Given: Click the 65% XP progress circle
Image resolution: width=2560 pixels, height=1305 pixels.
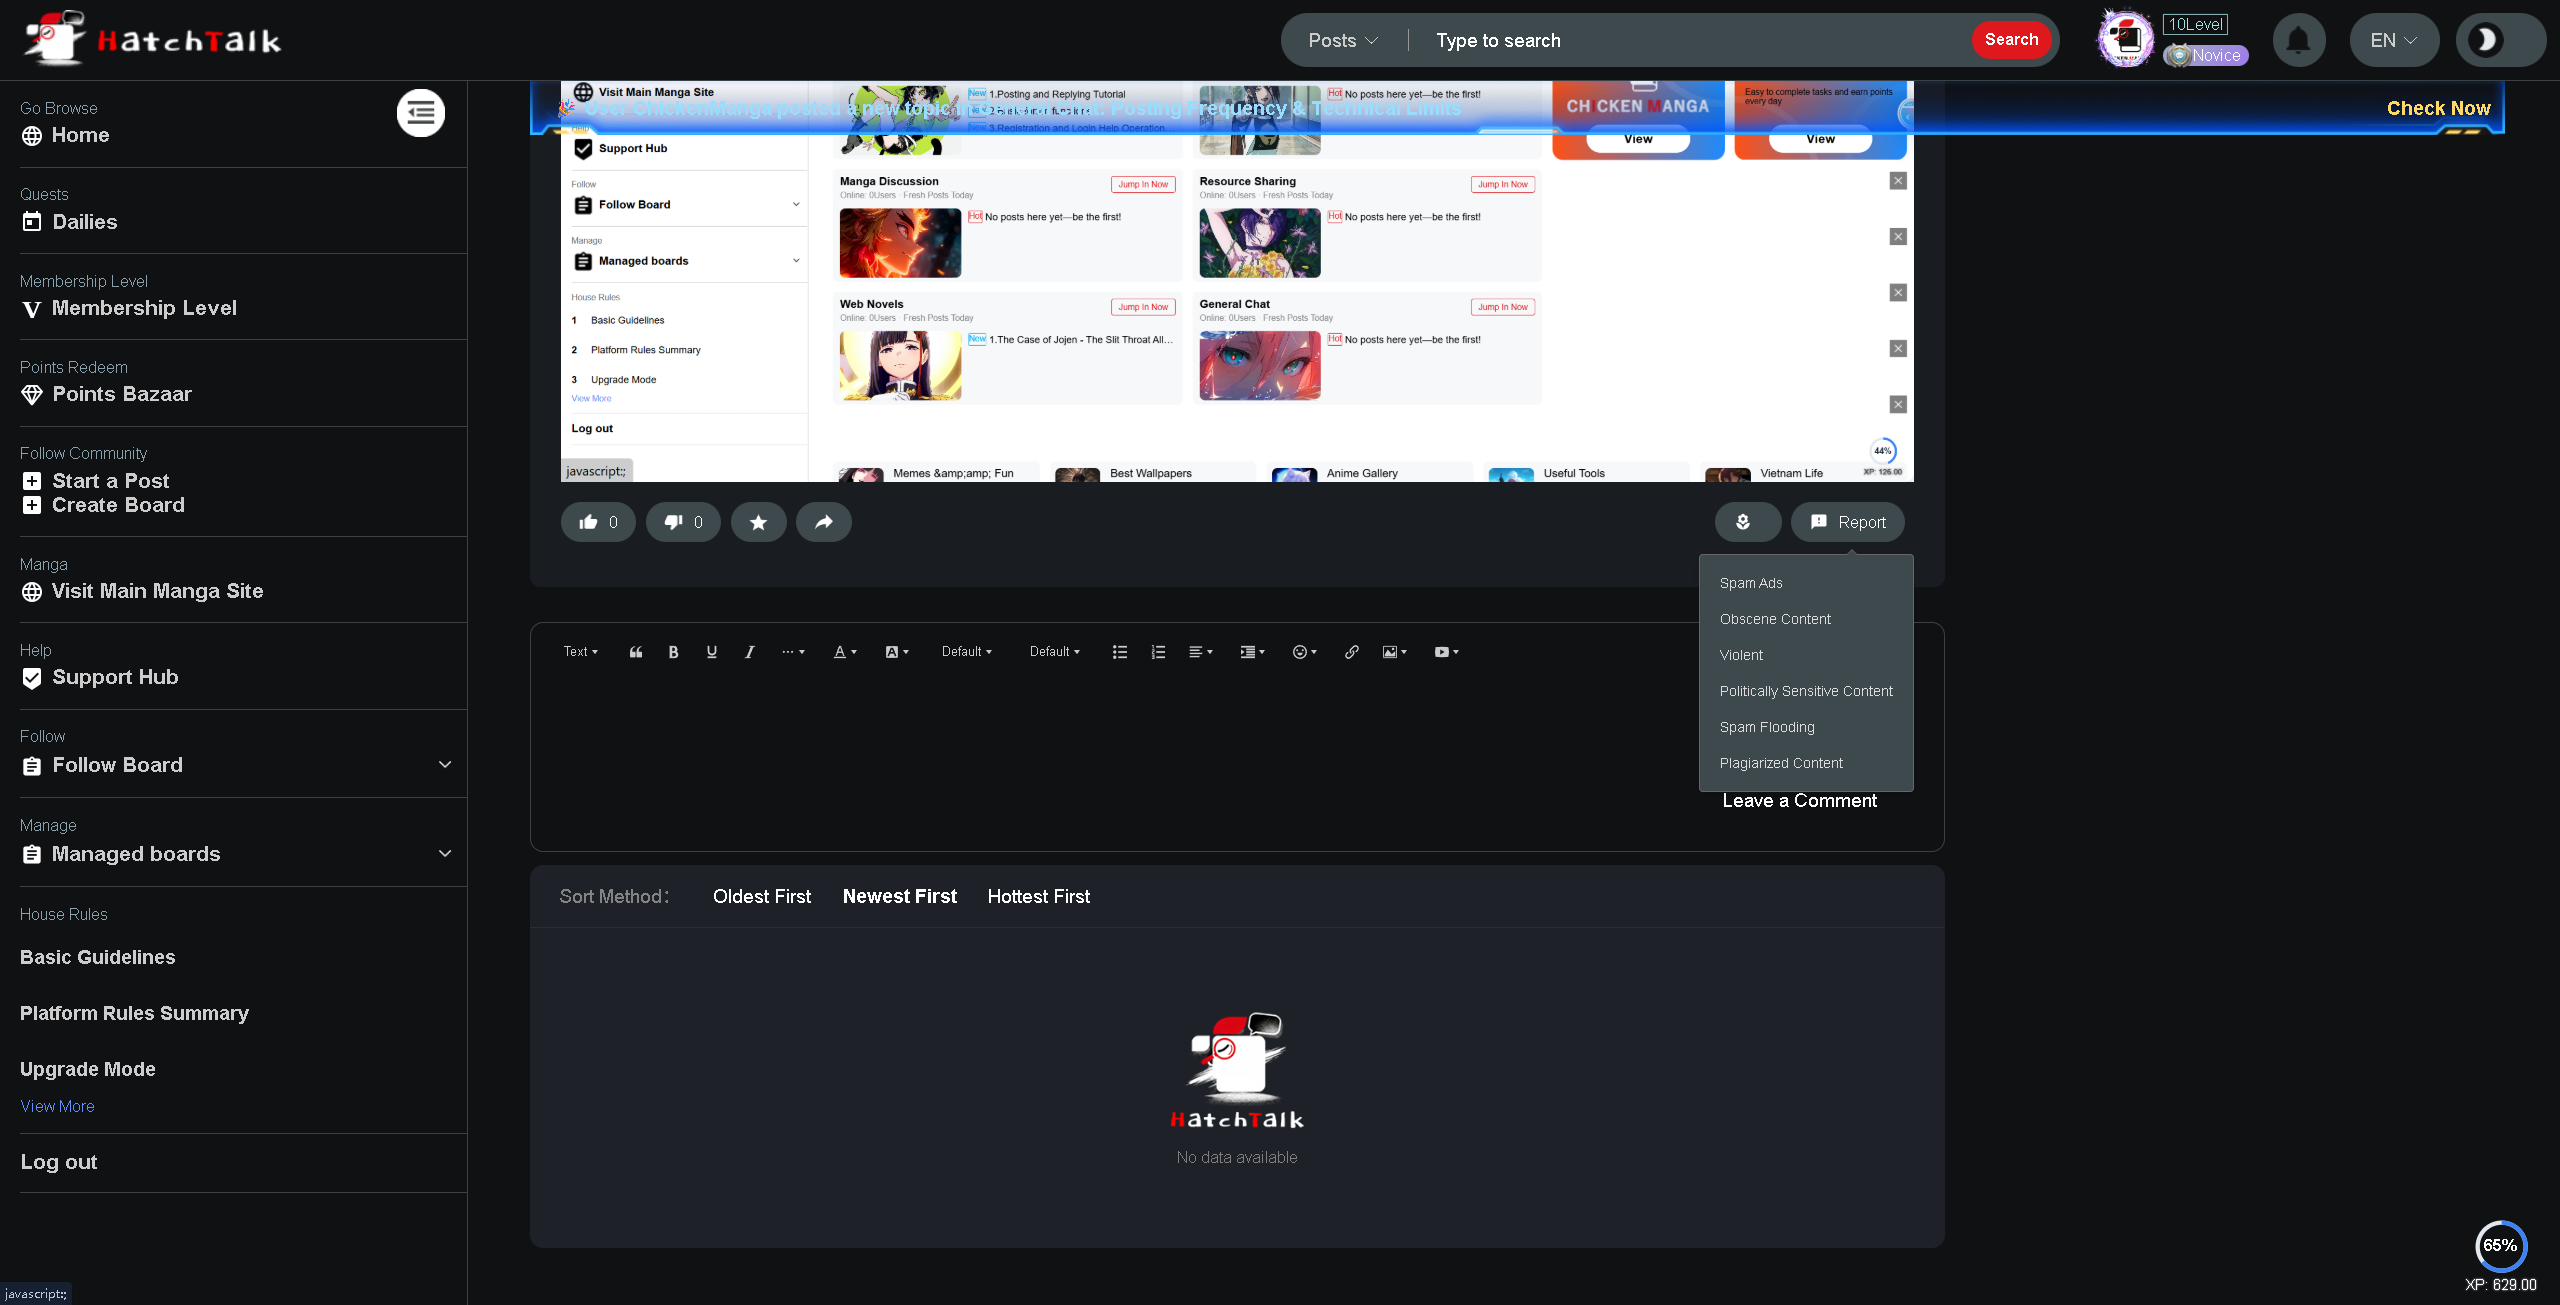Looking at the screenshot, I should 2500,1245.
